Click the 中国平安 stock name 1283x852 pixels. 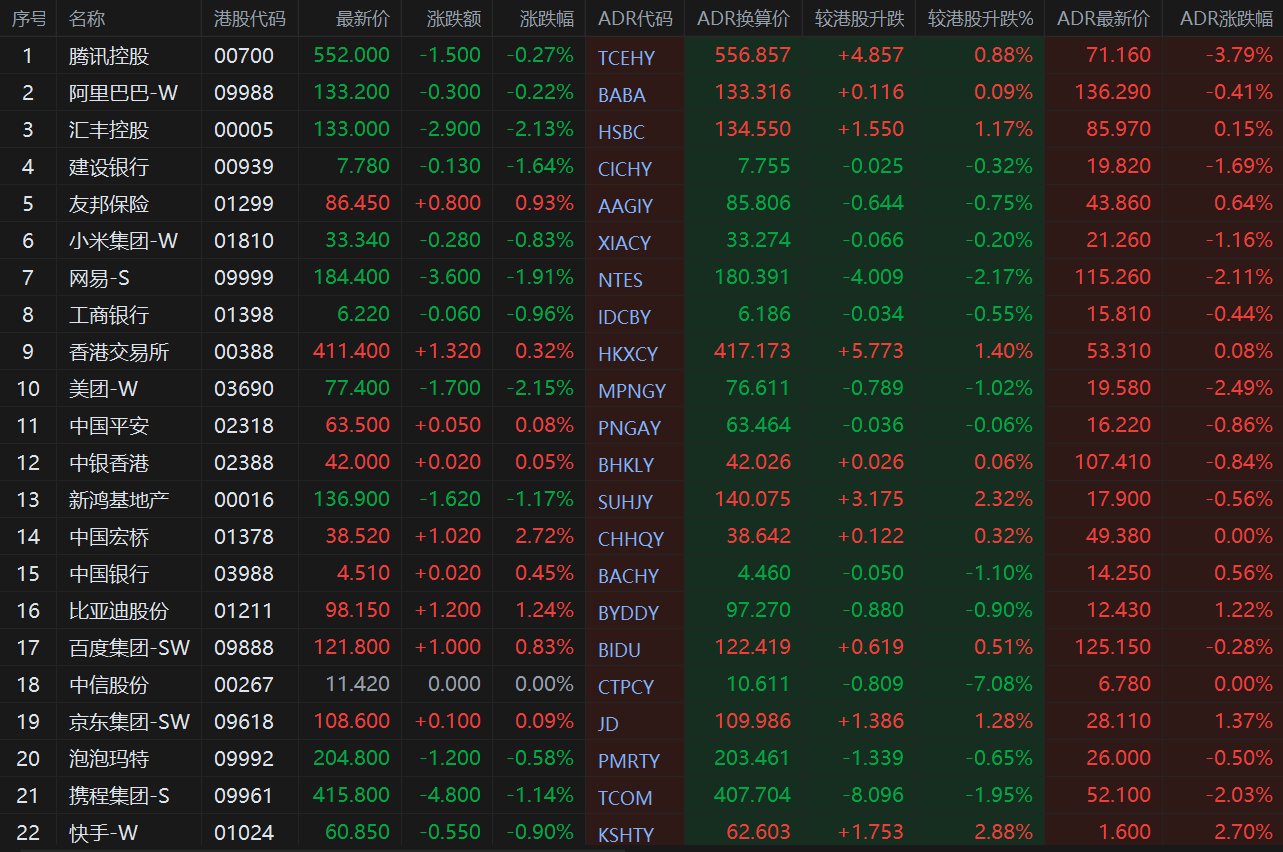(x=109, y=426)
